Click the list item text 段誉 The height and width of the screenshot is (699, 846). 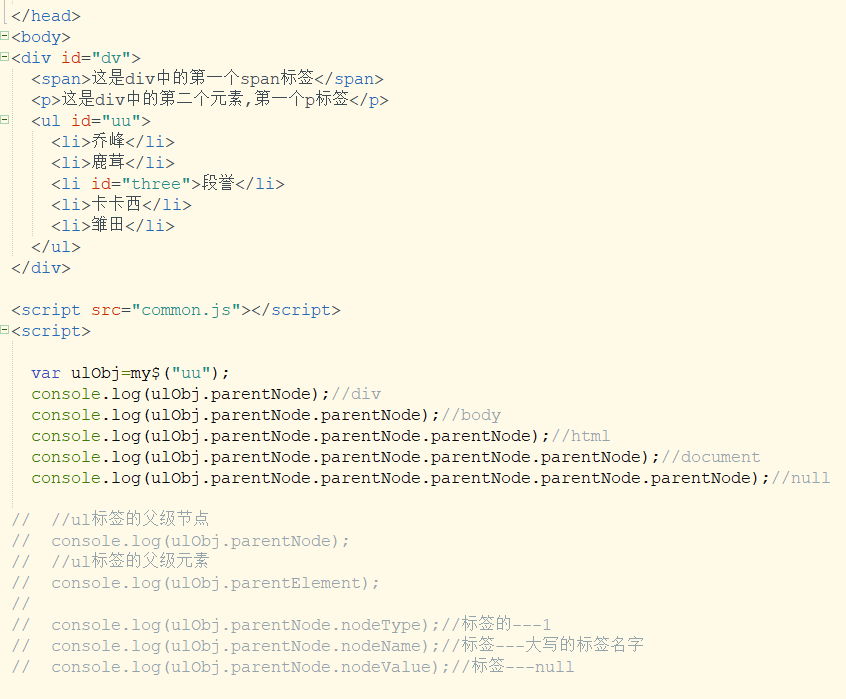[218, 183]
